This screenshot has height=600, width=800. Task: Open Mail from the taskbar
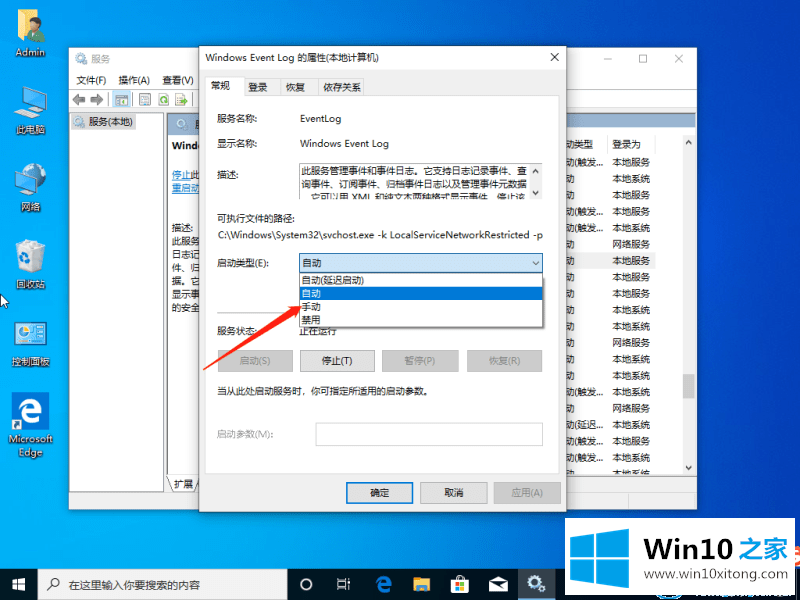pyautogui.click(x=498, y=584)
